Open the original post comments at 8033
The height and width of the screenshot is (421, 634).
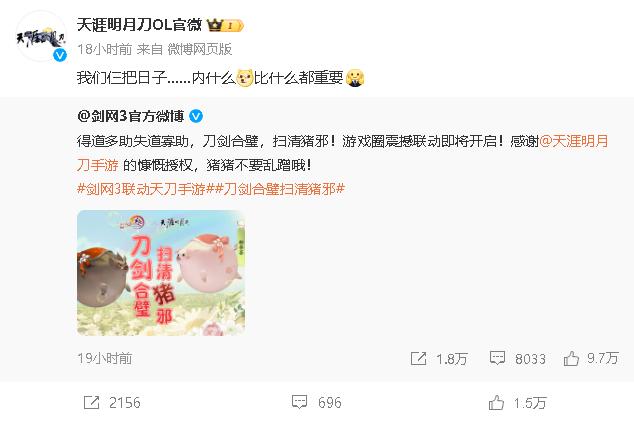click(497, 358)
